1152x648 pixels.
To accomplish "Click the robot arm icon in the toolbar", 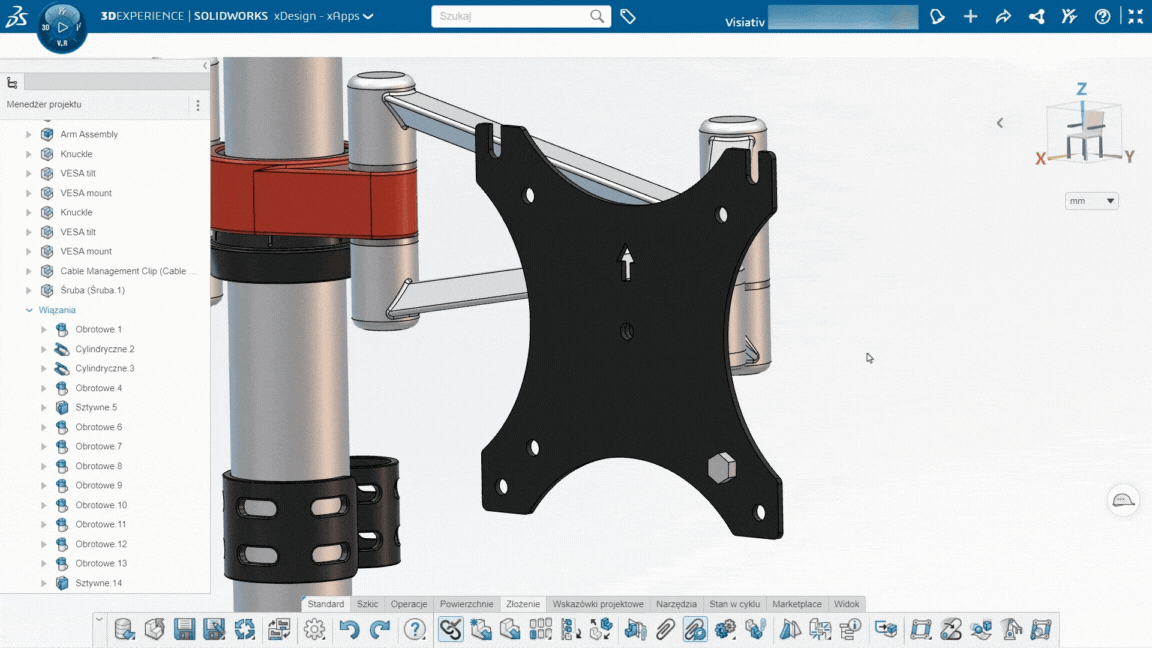I will pos(1011,630).
